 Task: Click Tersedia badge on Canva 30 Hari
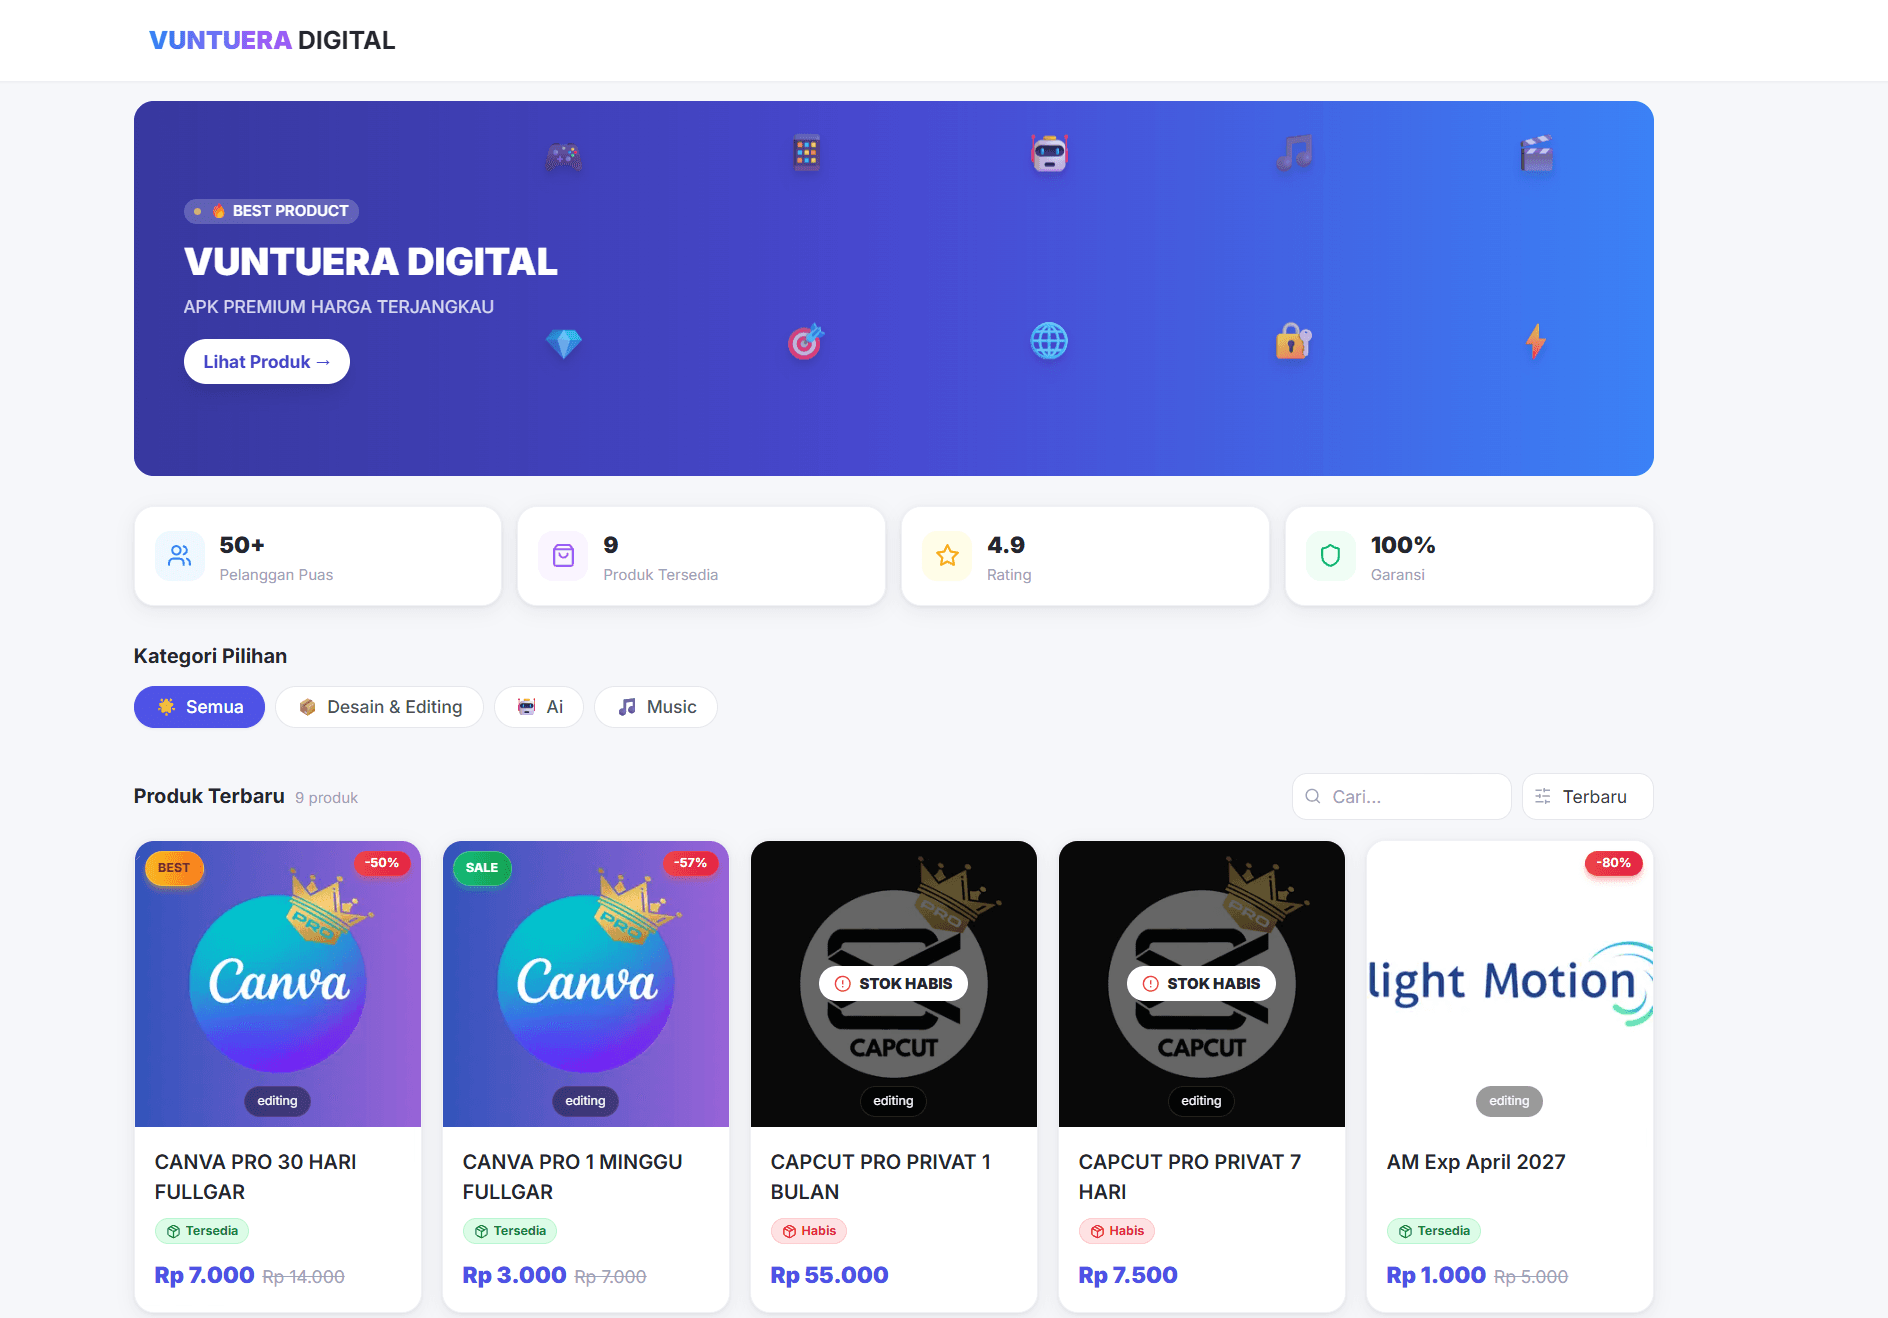point(202,1231)
